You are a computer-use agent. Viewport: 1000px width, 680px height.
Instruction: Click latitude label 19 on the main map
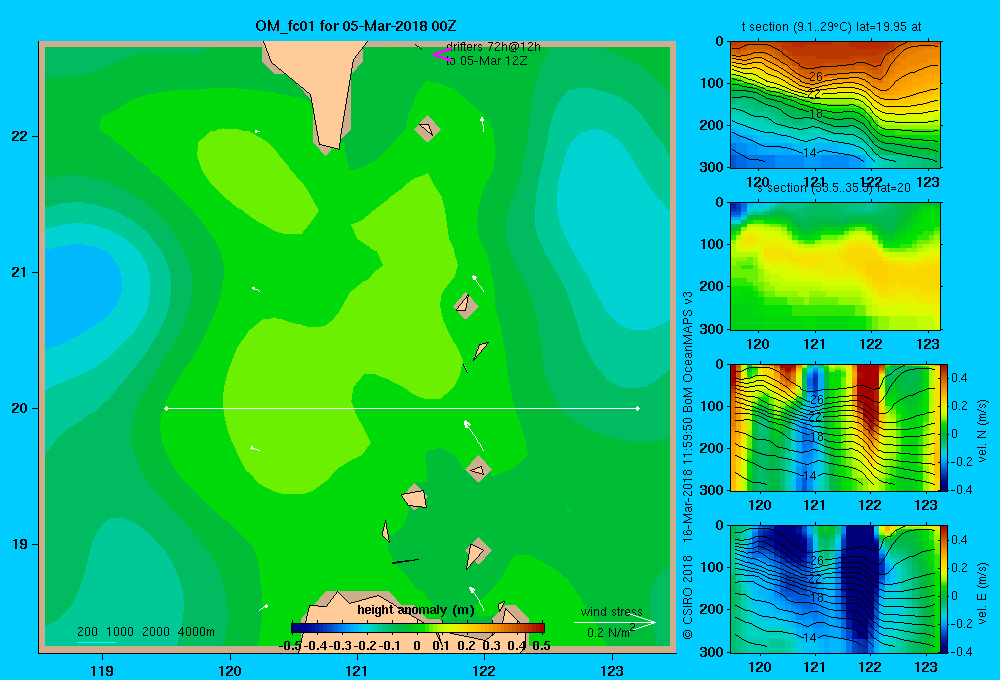coord(20,544)
